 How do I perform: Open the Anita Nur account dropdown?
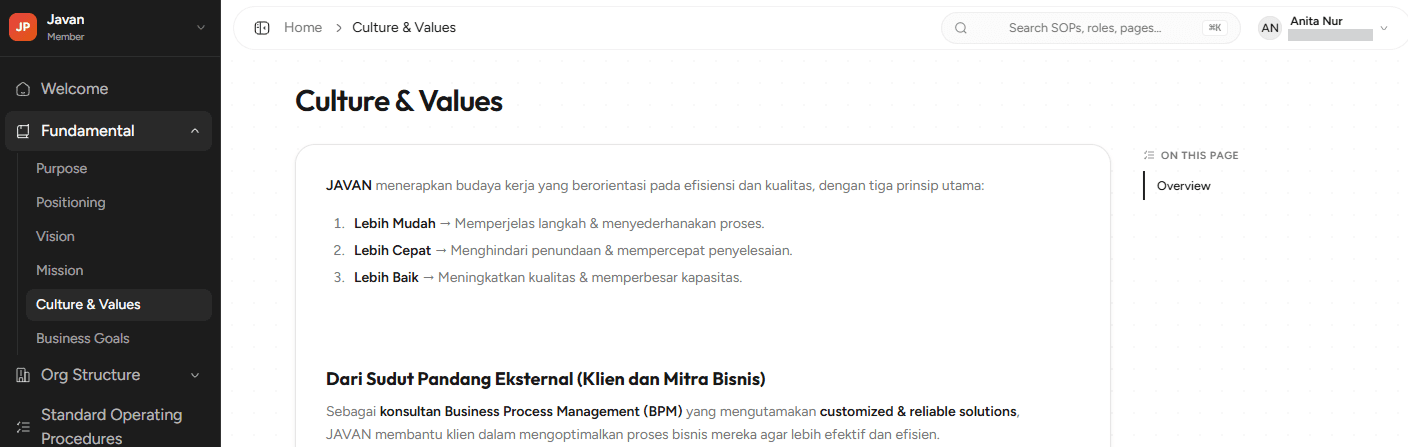click(1384, 28)
